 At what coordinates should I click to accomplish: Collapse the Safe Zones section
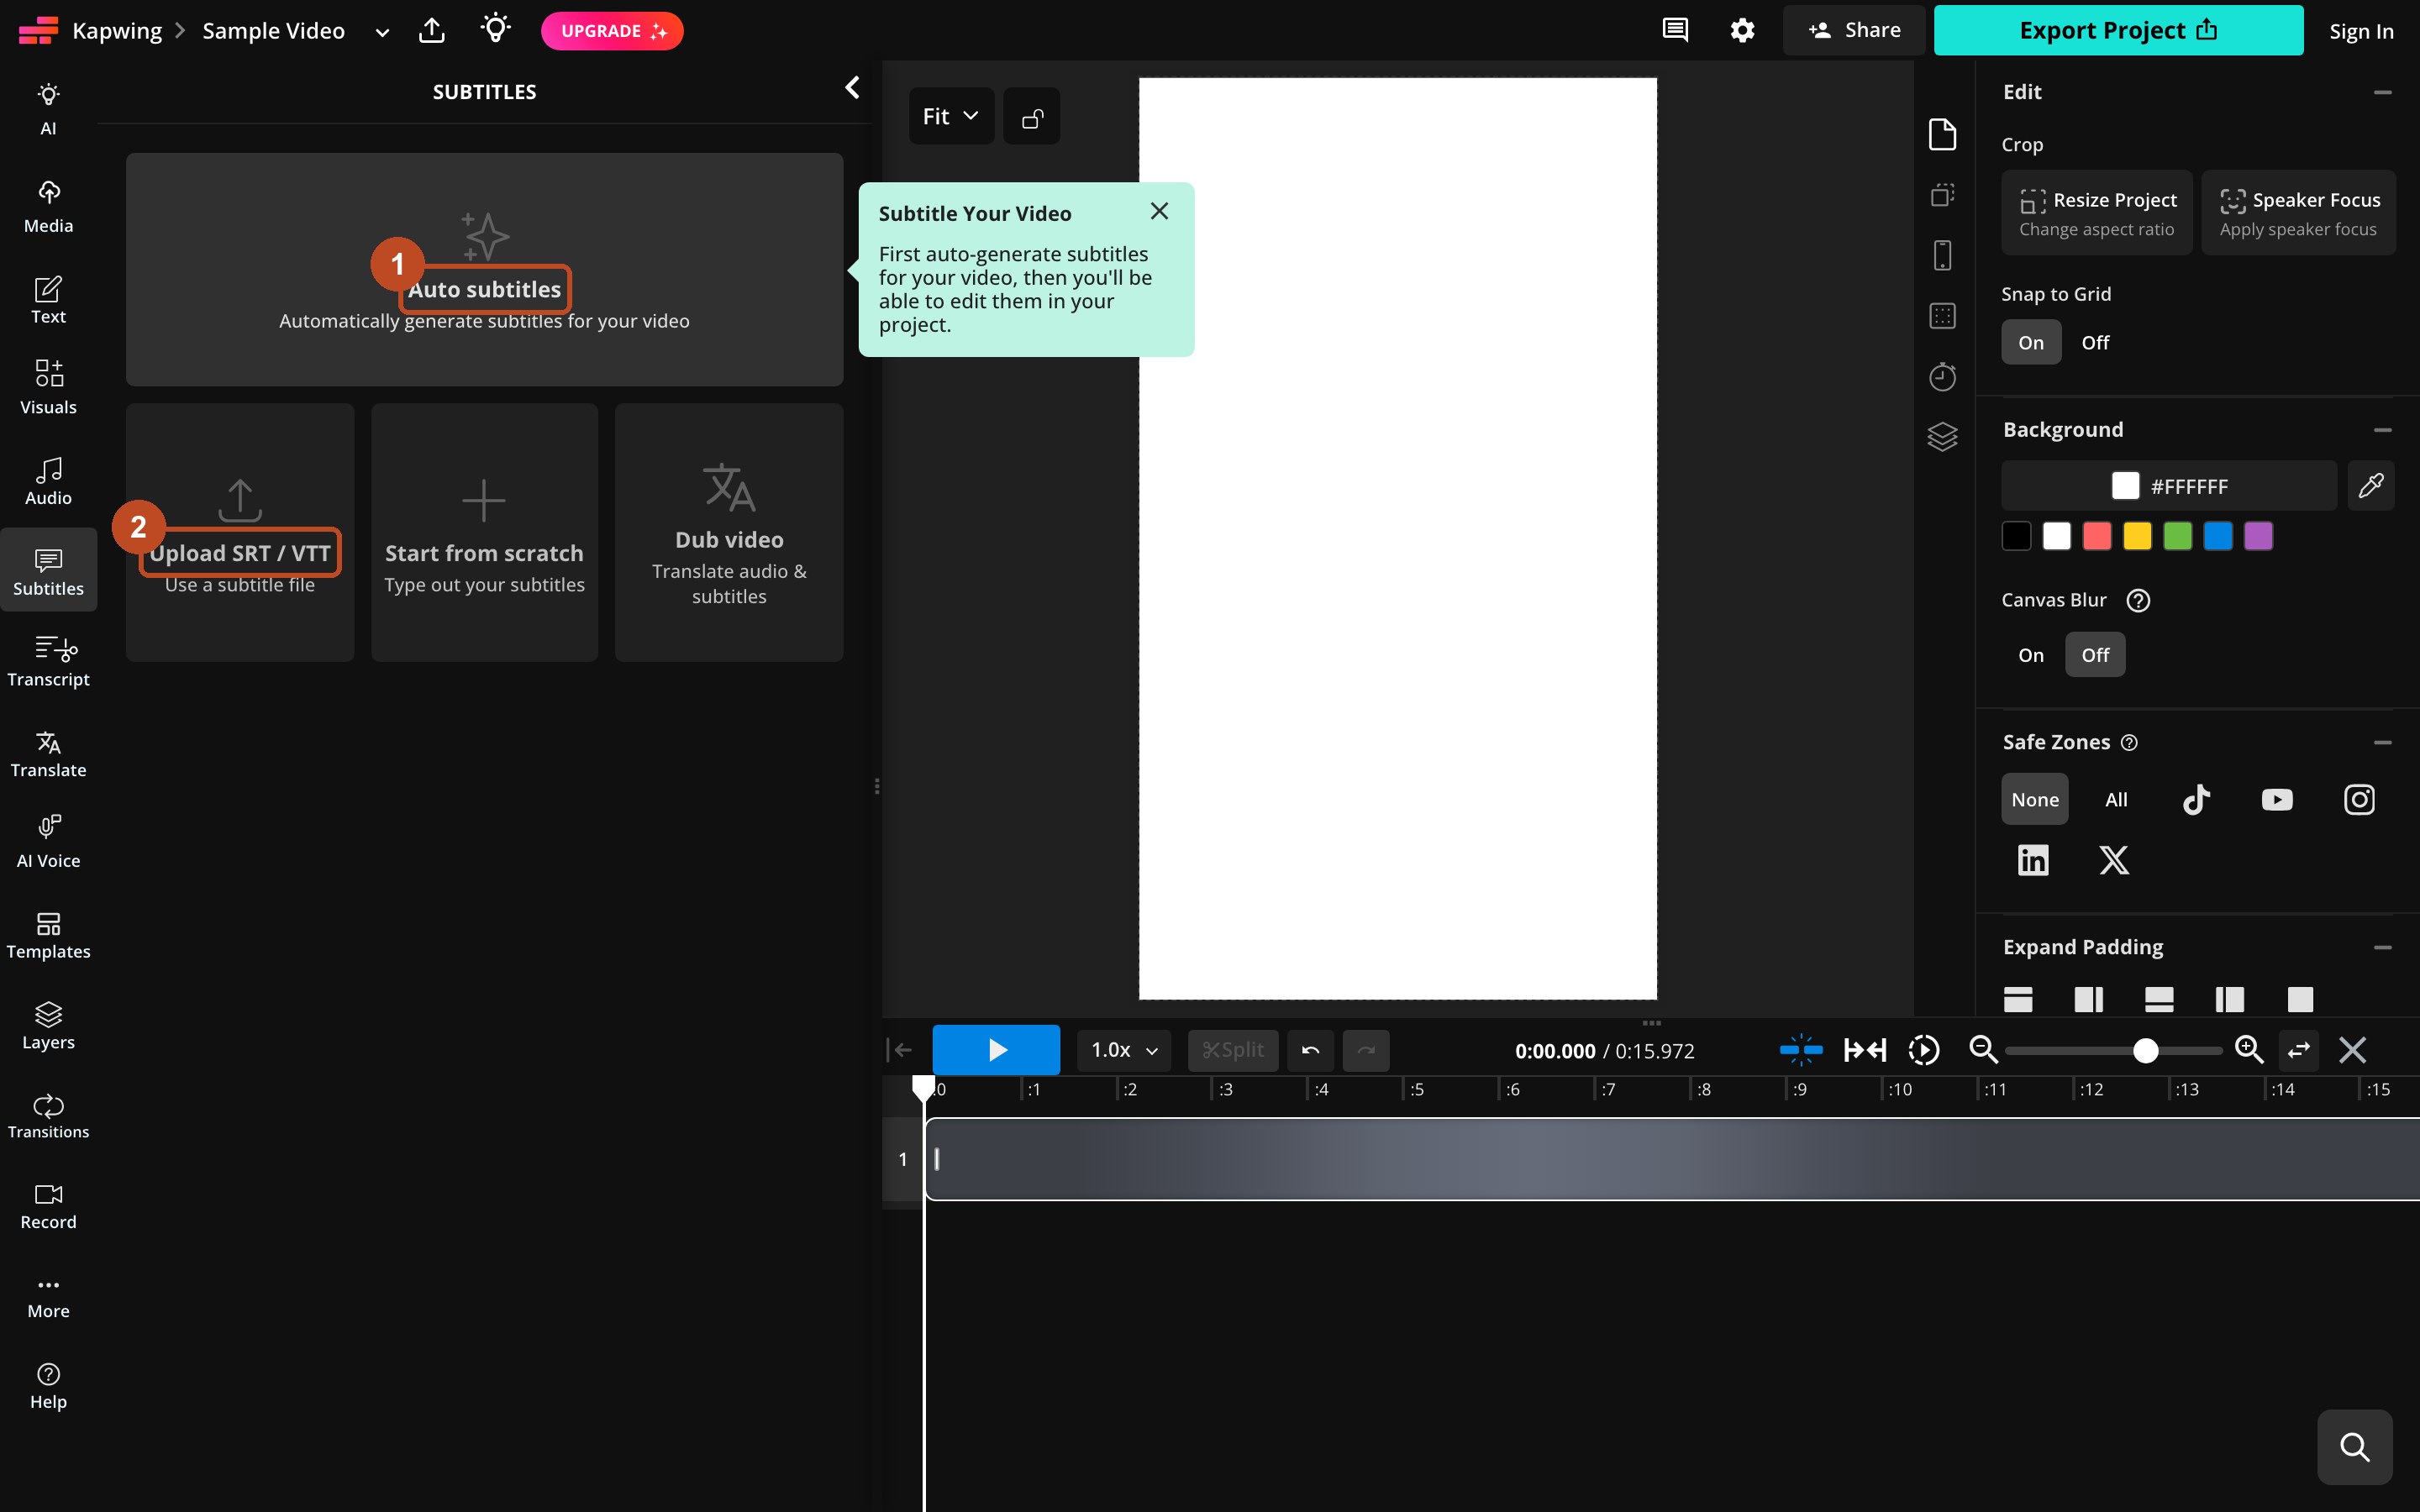point(2382,742)
